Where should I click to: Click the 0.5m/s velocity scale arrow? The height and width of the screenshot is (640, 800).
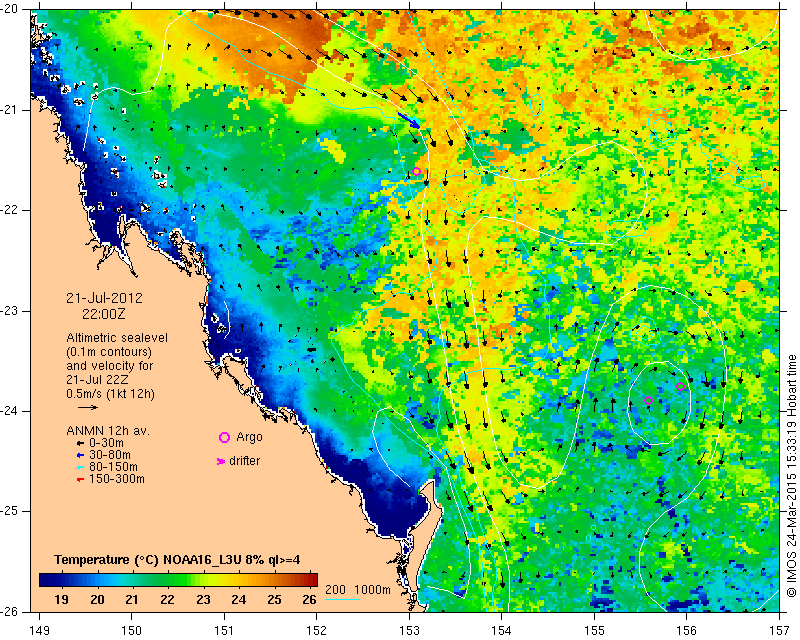(88, 407)
